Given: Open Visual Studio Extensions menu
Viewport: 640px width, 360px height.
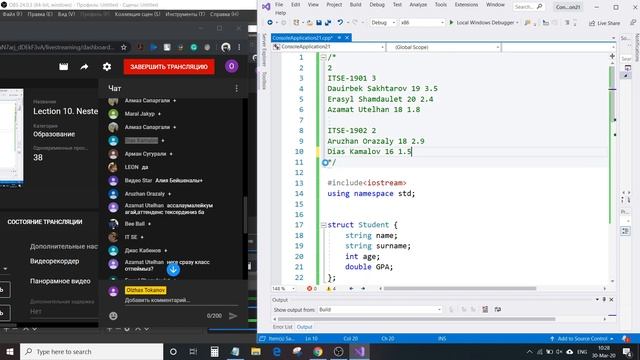Looking at the screenshot, I should pos(466,5).
